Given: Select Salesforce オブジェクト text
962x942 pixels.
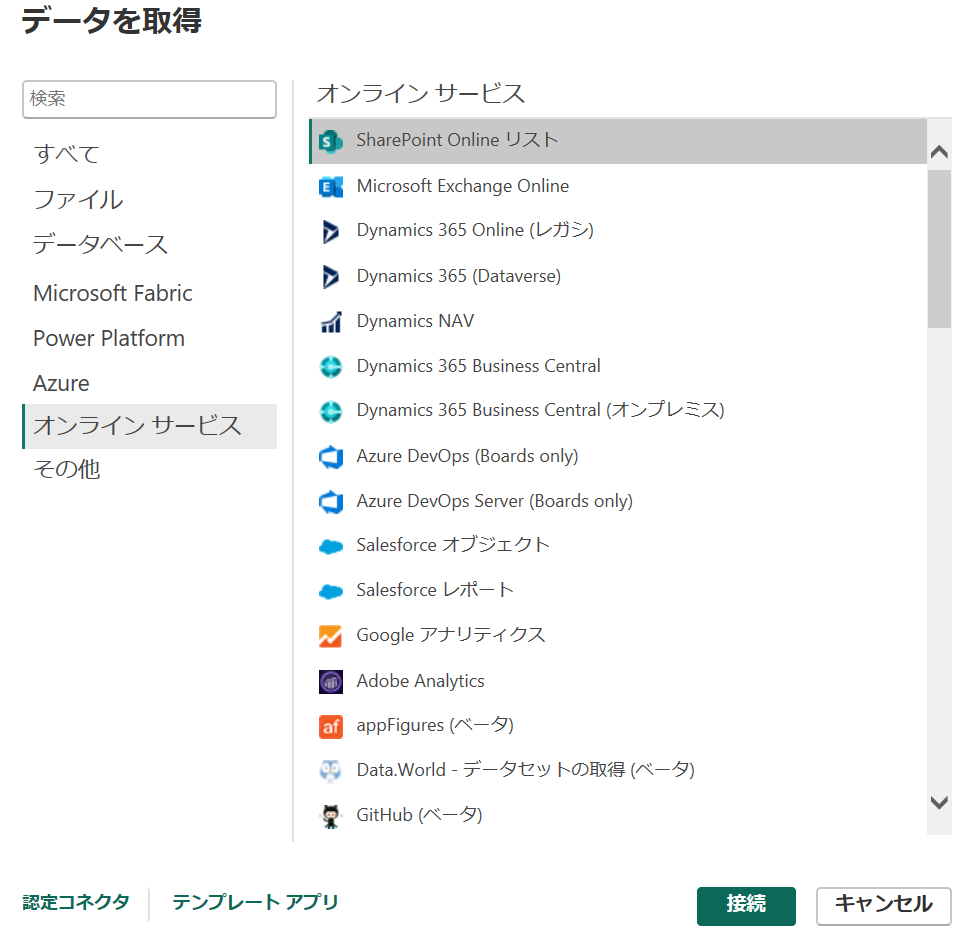Looking at the screenshot, I should point(453,545).
